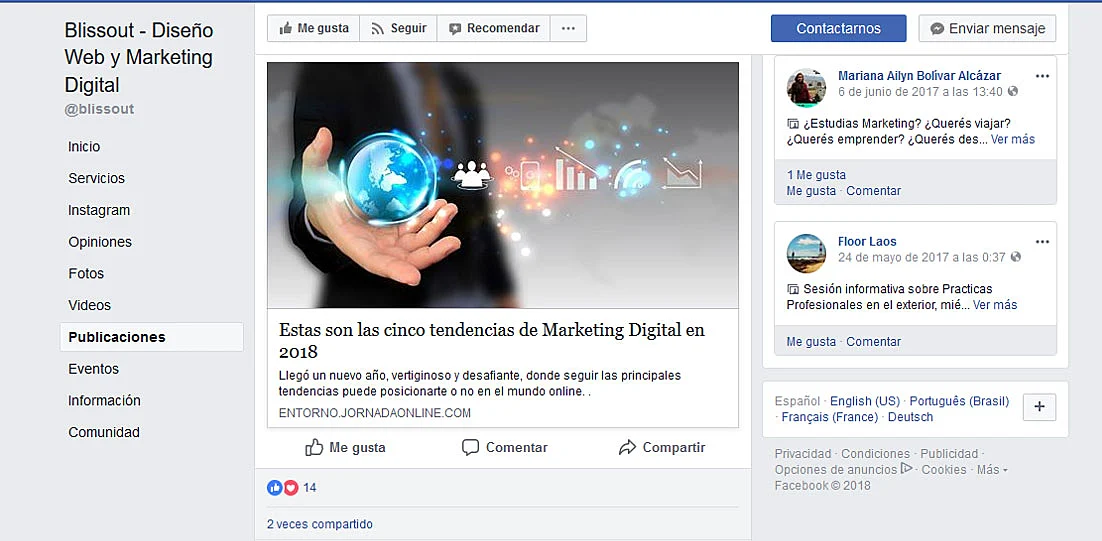Click the thumbs-up Me gusta page button

[x=313, y=29]
